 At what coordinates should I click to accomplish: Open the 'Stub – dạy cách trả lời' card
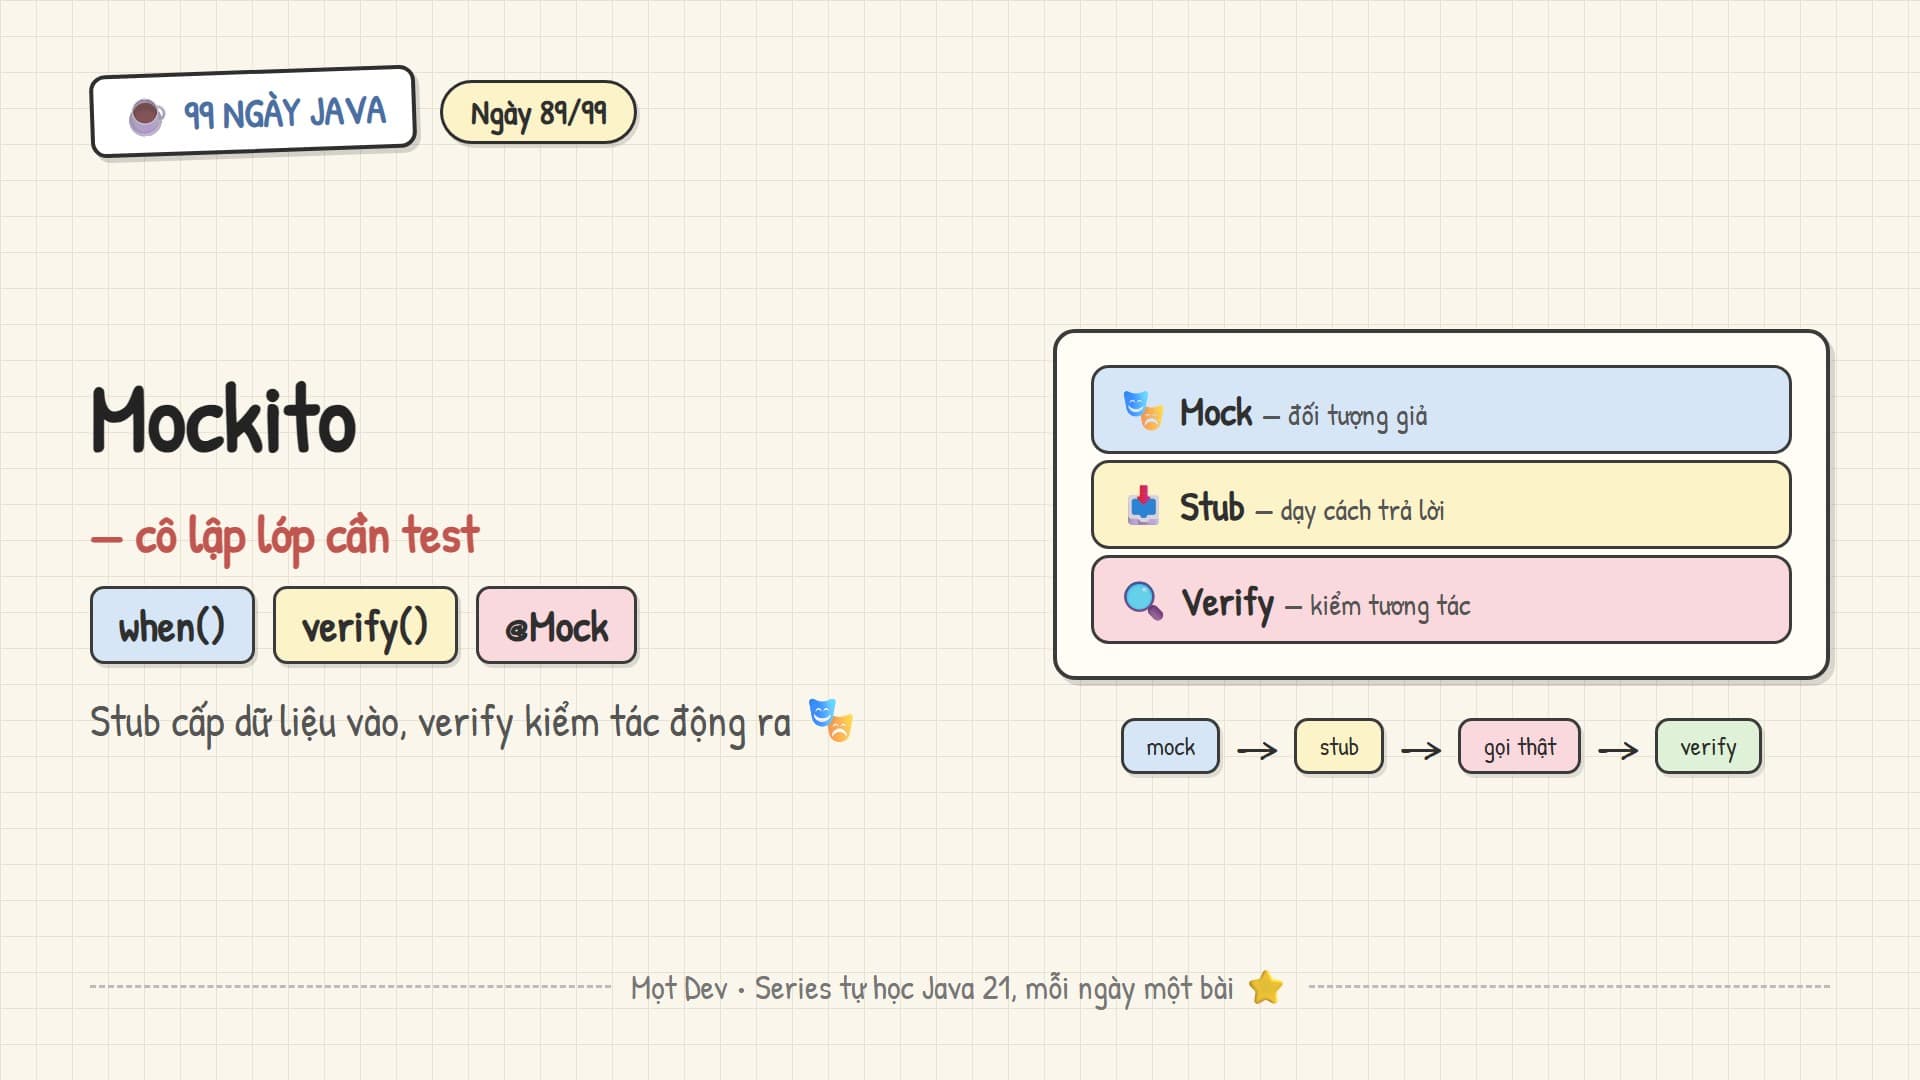click(1441, 505)
